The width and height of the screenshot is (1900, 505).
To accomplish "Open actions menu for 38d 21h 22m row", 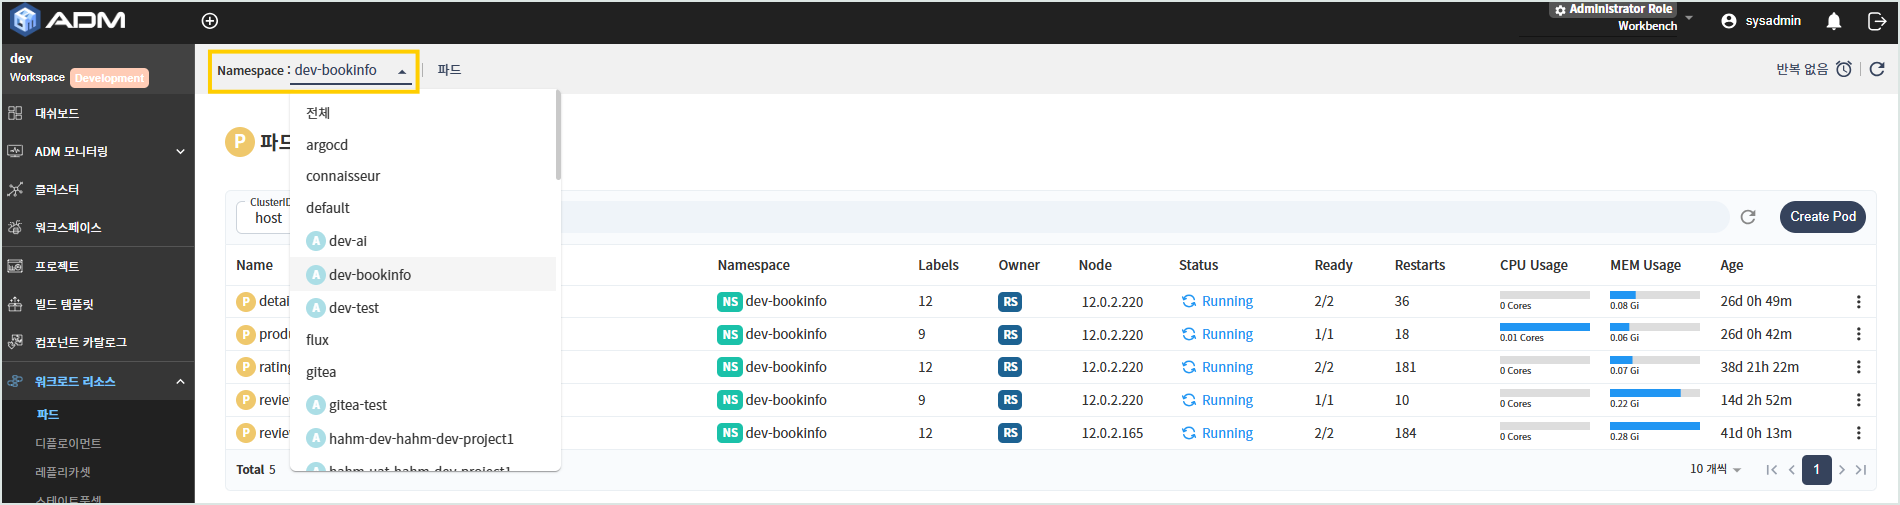I will pyautogui.click(x=1858, y=367).
